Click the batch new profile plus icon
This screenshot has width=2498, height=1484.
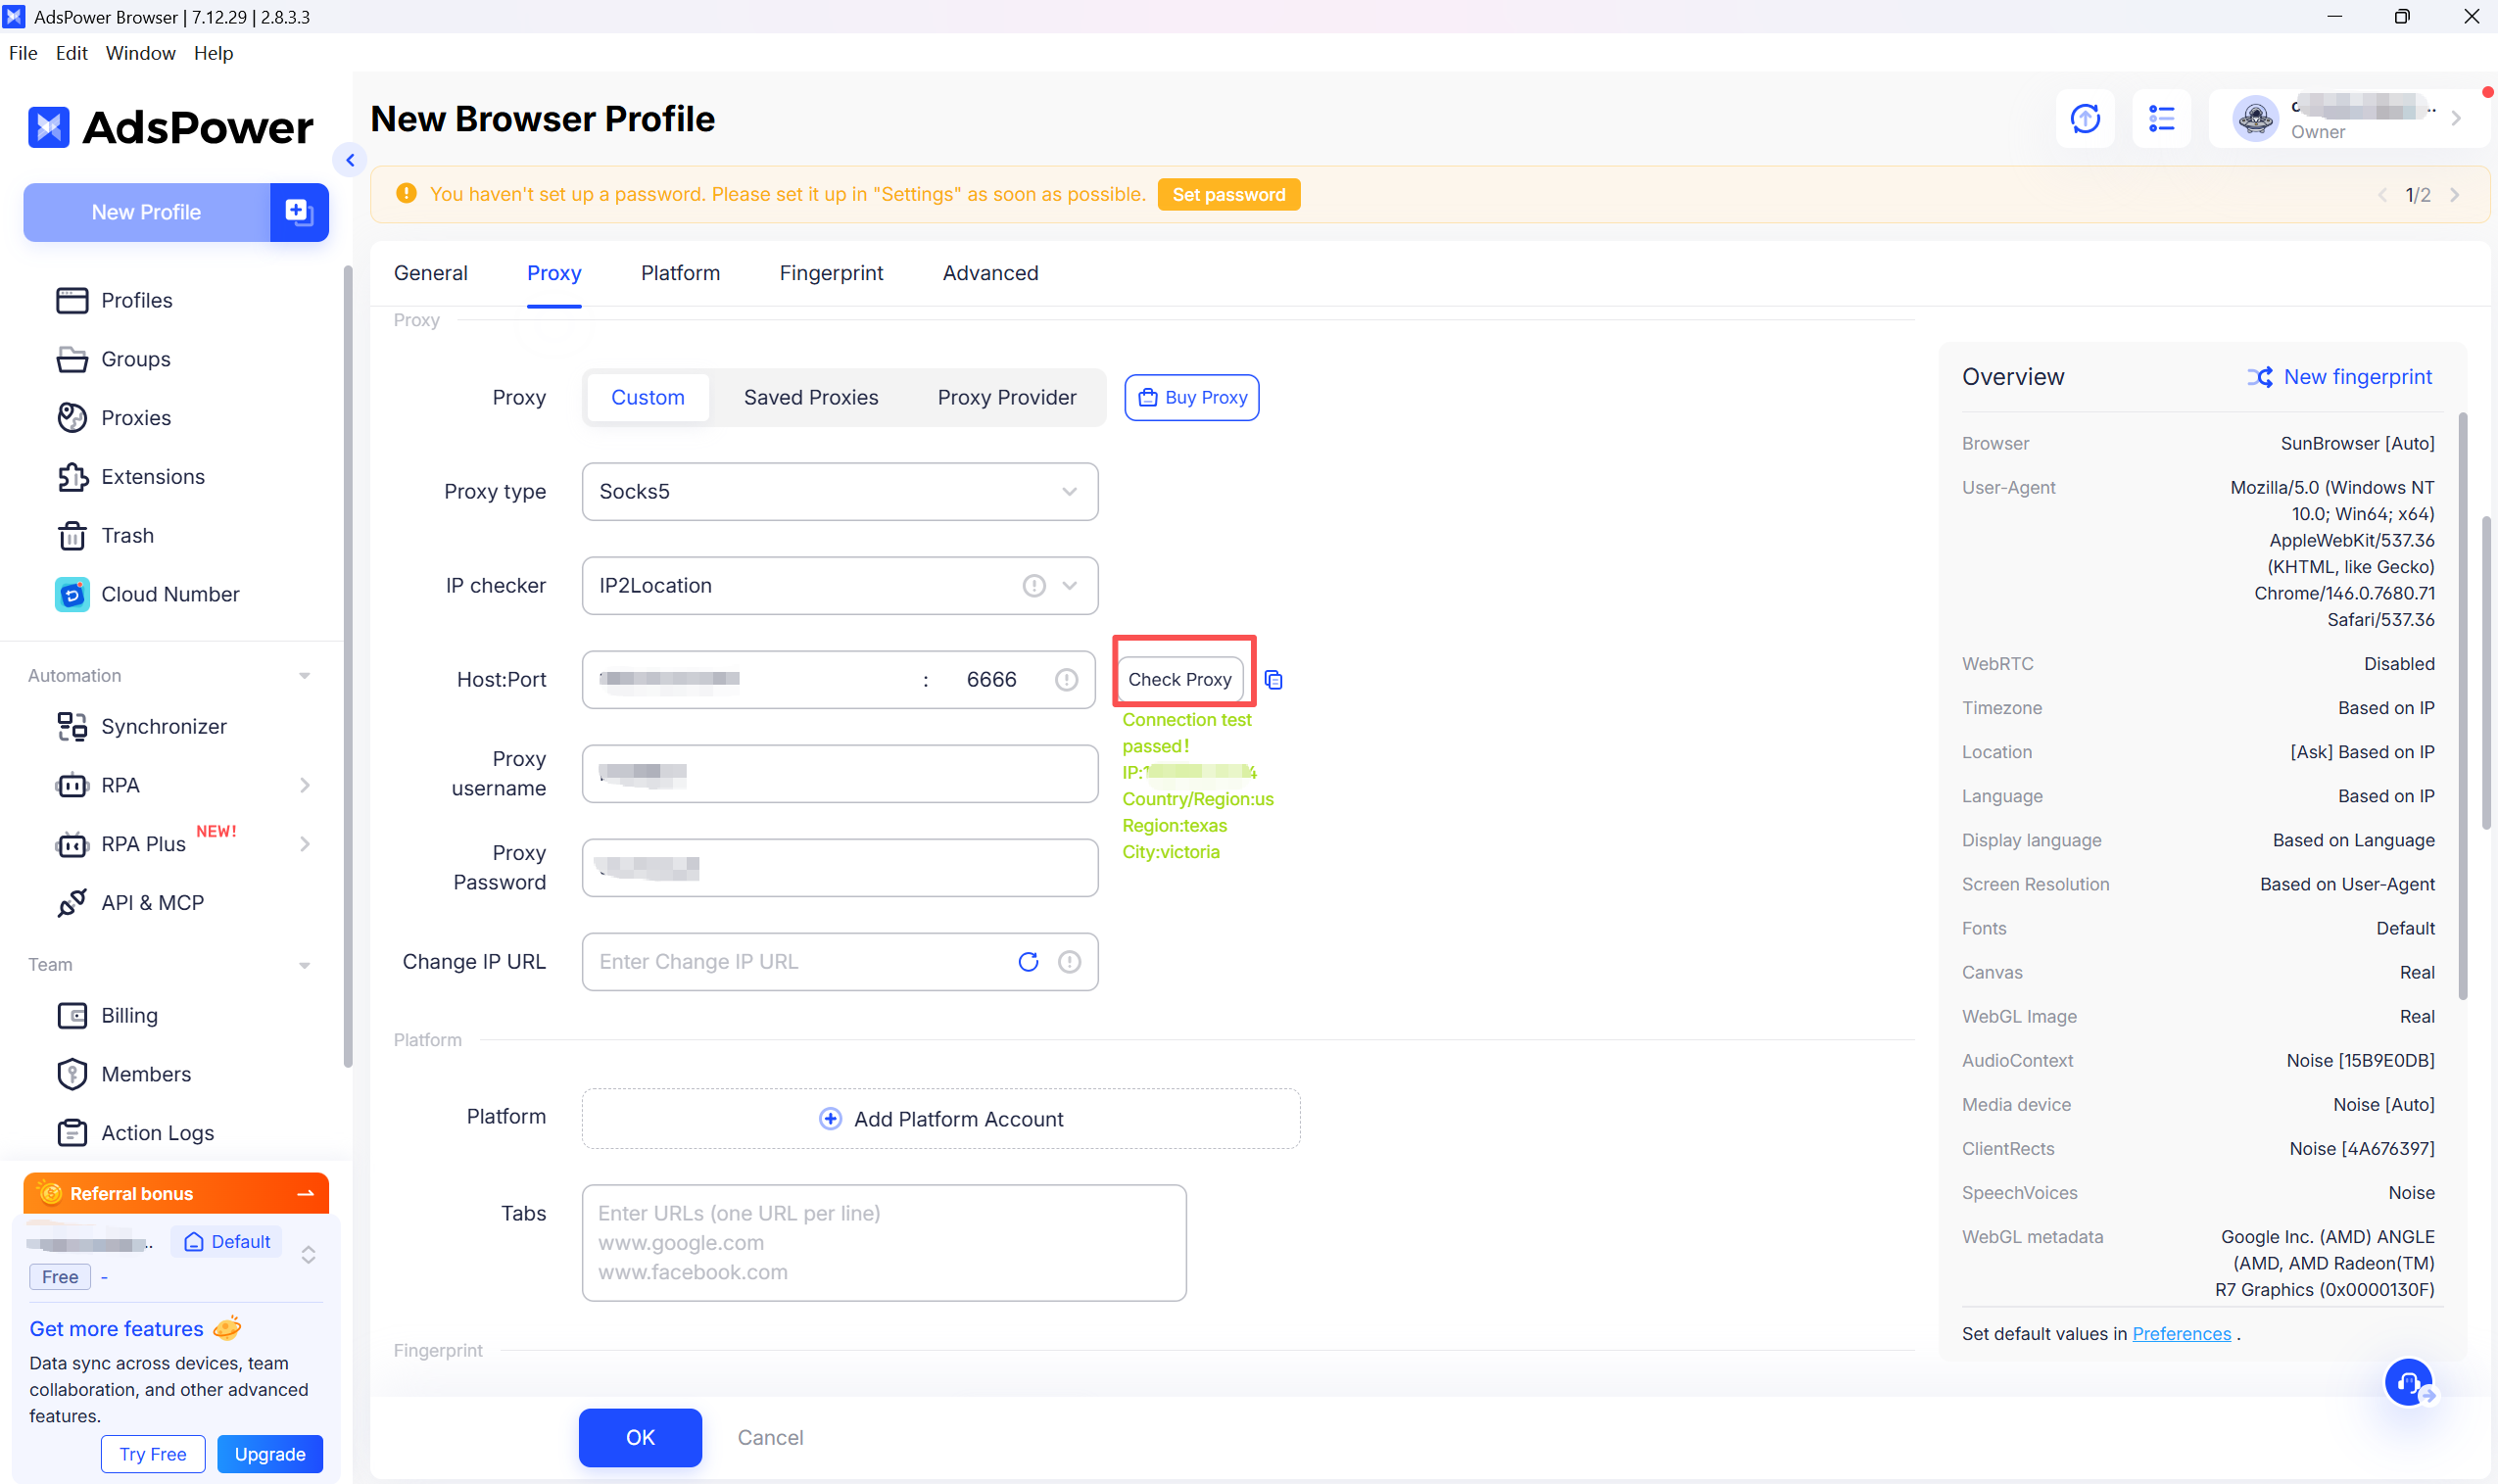point(298,212)
